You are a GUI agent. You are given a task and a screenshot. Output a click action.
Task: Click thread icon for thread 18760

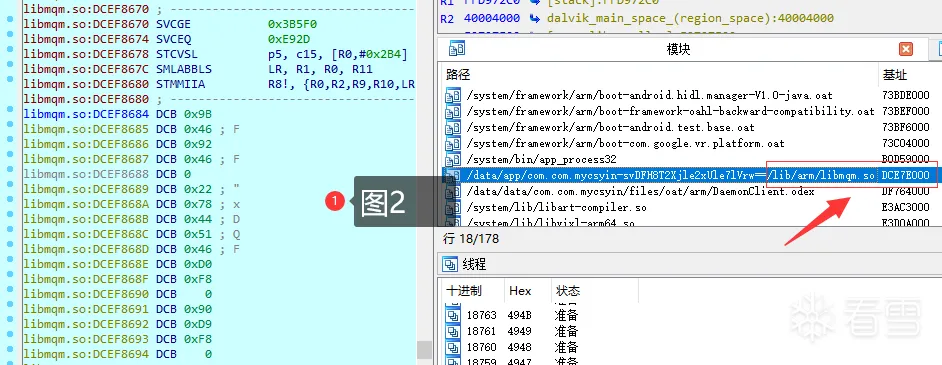coord(452,347)
